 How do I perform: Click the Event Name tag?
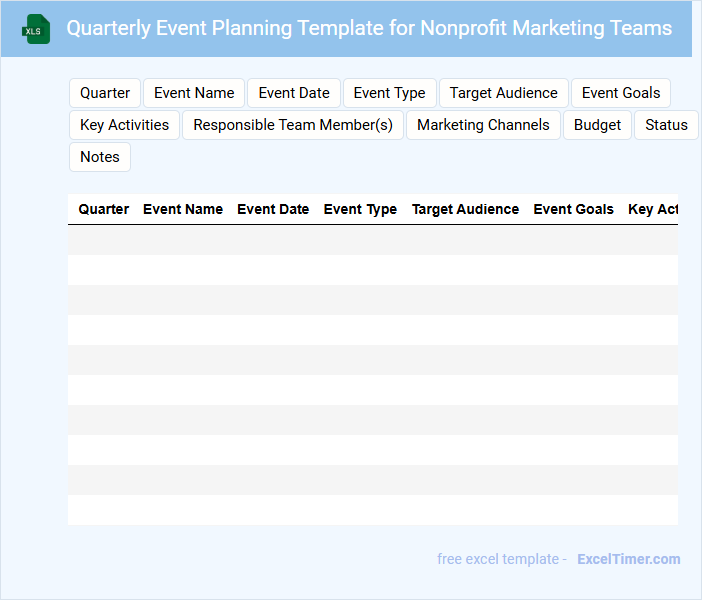pos(194,93)
